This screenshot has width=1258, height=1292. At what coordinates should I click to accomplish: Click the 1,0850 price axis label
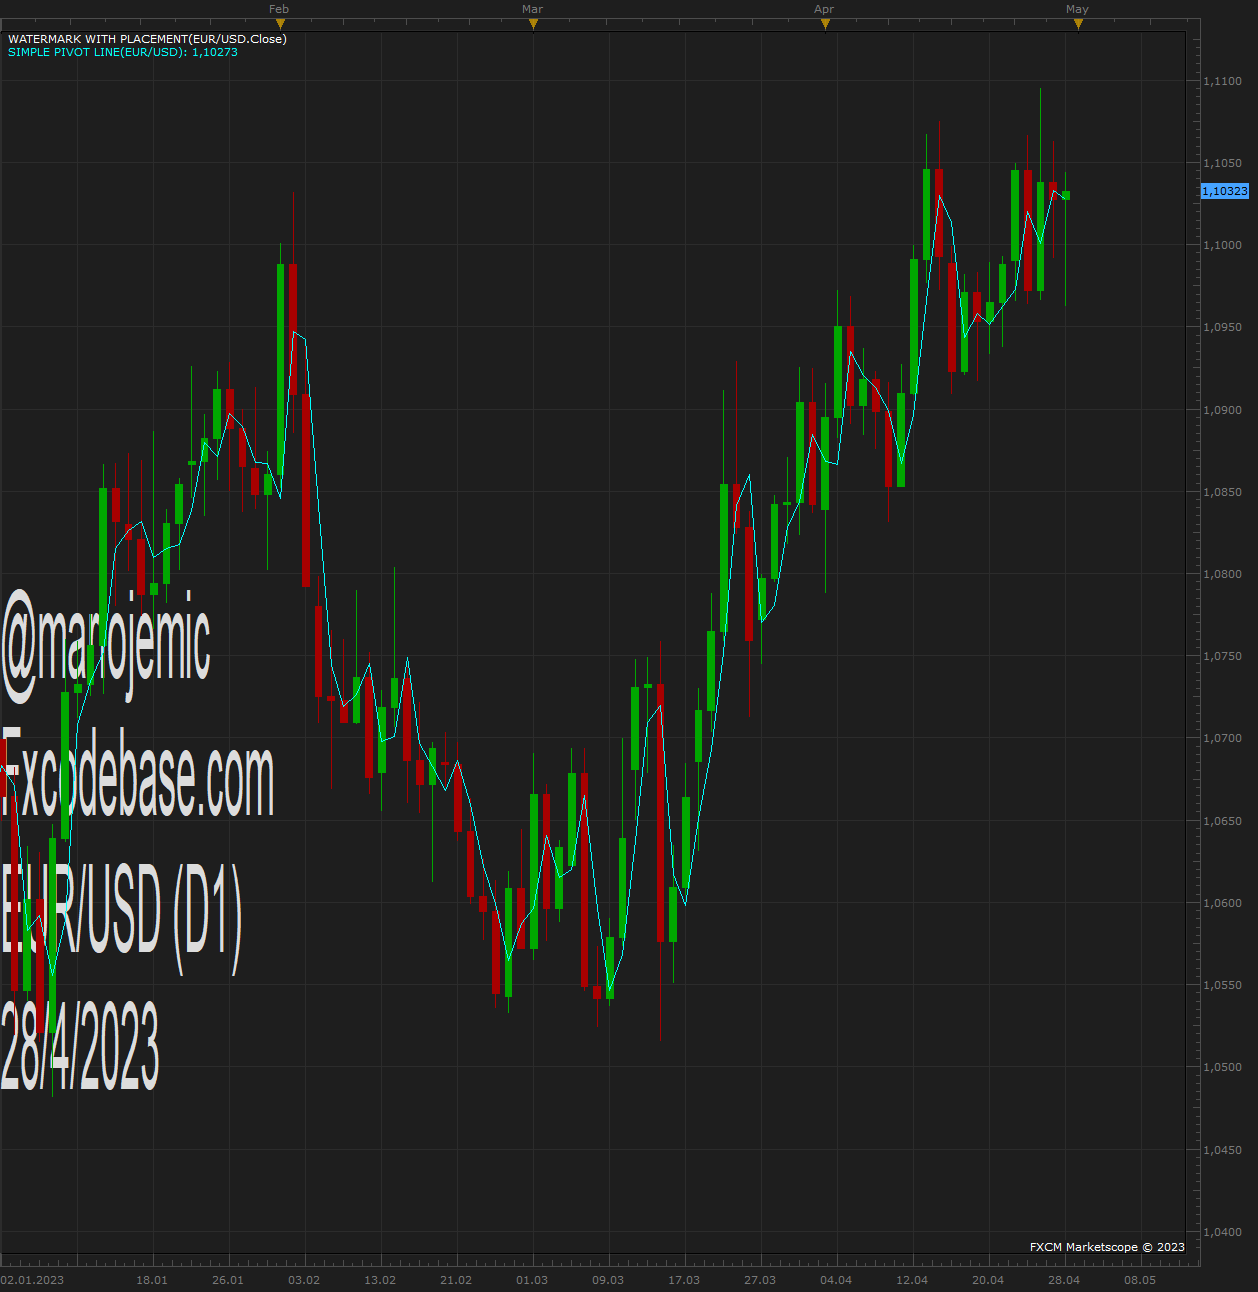pyautogui.click(x=1222, y=492)
